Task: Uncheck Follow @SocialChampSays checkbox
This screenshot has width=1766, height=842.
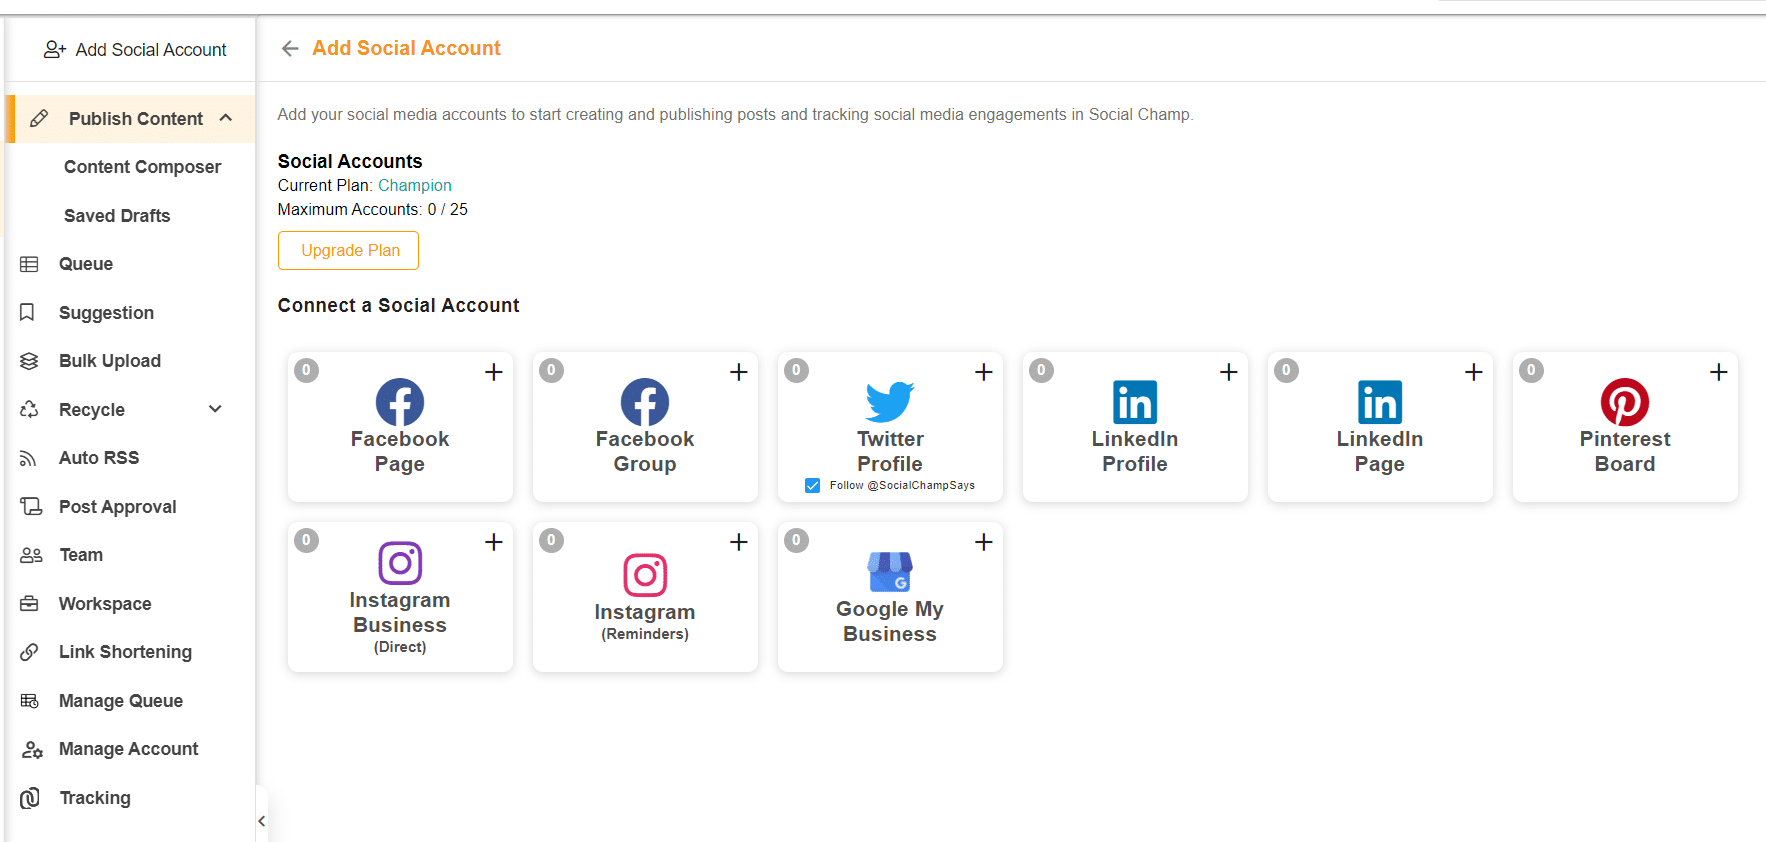Action: click(812, 485)
